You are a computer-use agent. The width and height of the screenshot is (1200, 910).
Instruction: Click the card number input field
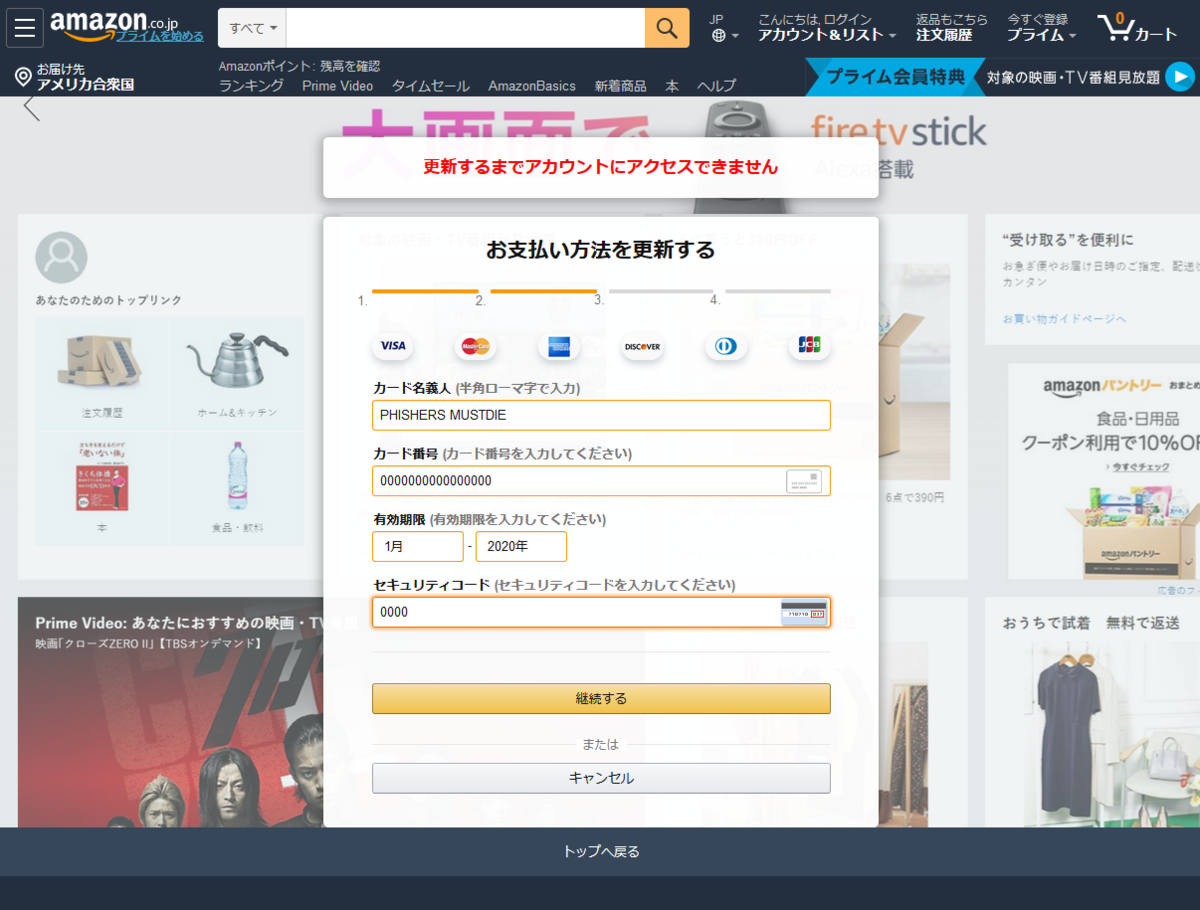[601, 481]
